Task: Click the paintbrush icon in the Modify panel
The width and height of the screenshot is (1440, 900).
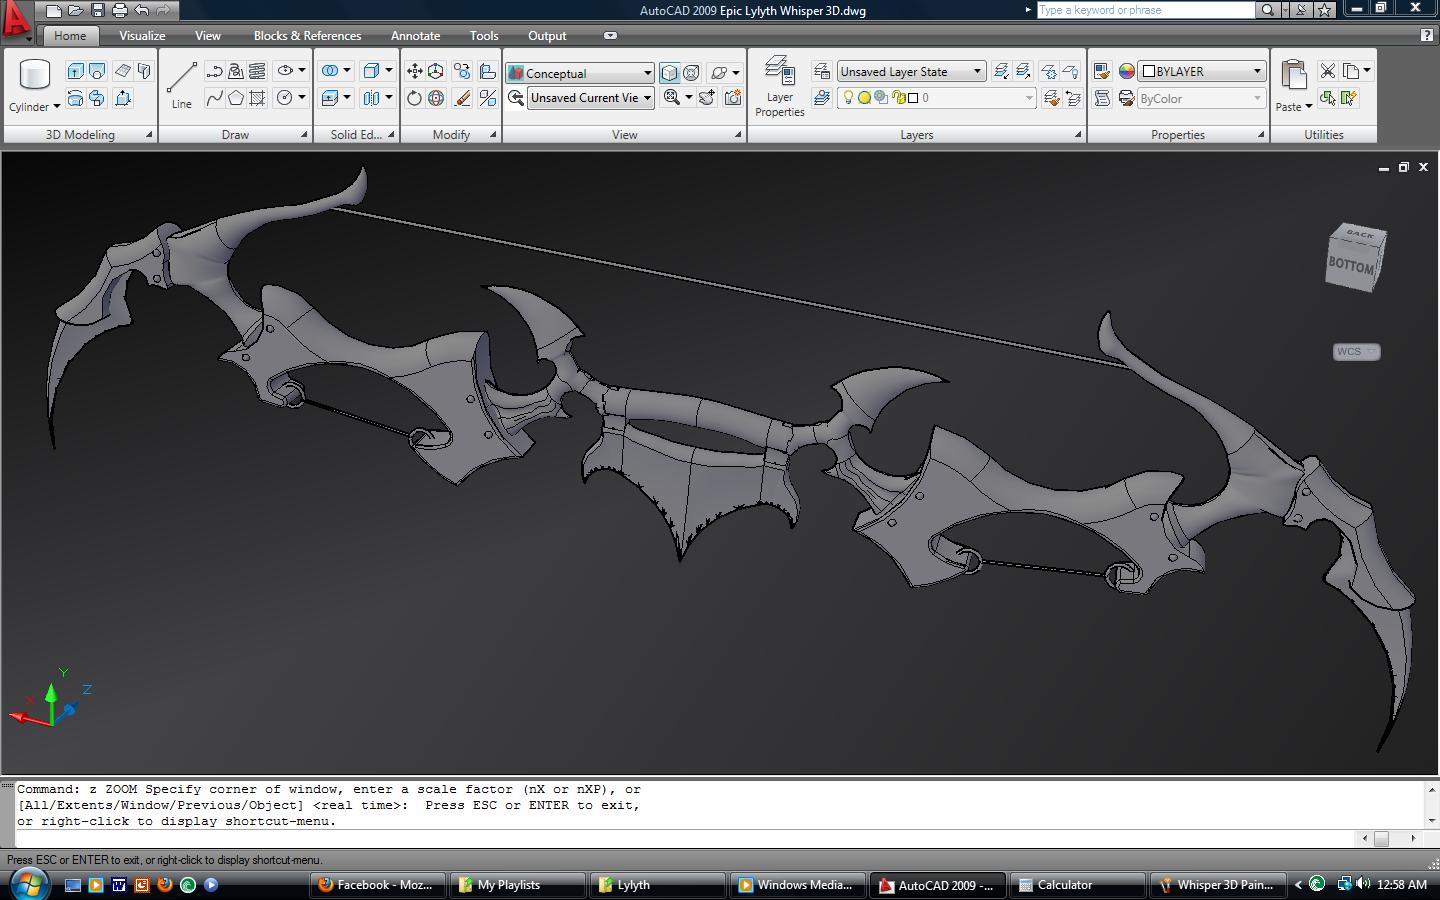Action: coord(462,98)
